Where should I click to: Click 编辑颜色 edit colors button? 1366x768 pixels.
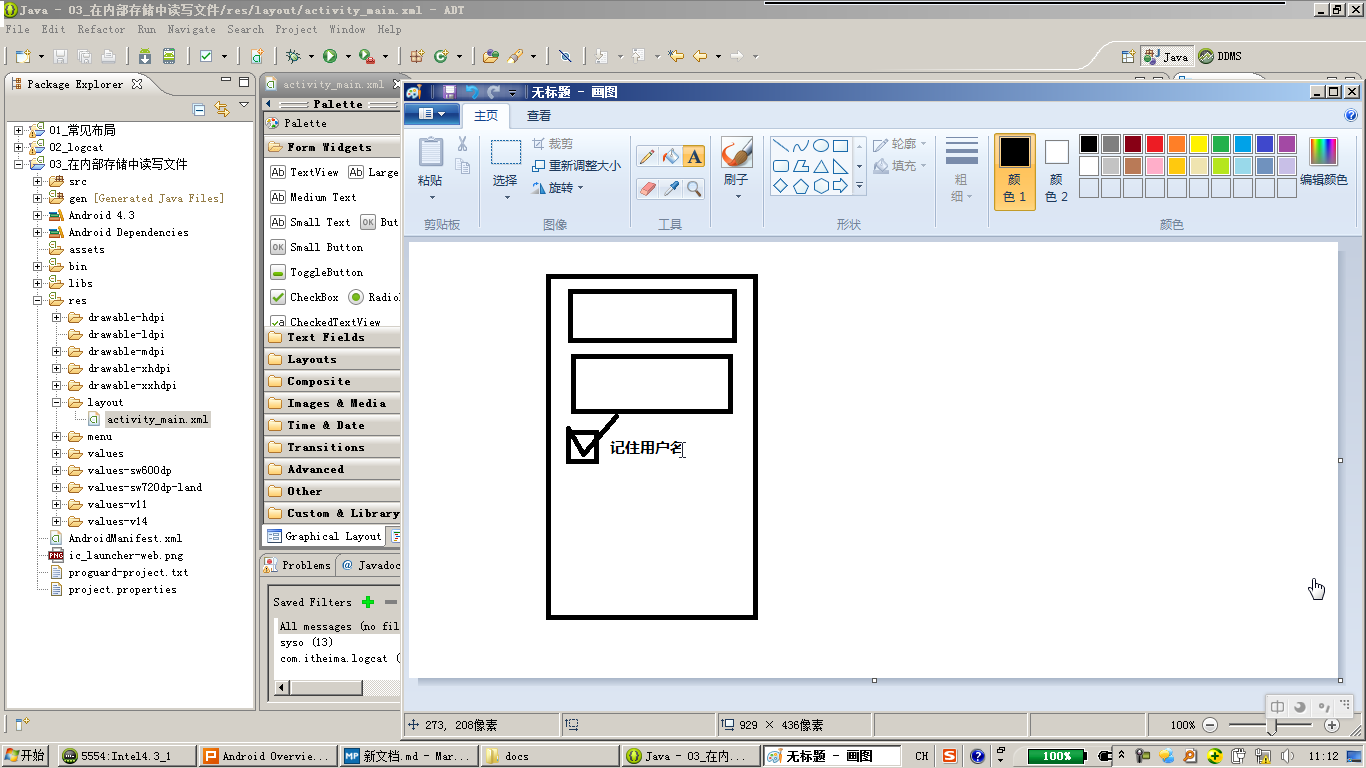1323,162
